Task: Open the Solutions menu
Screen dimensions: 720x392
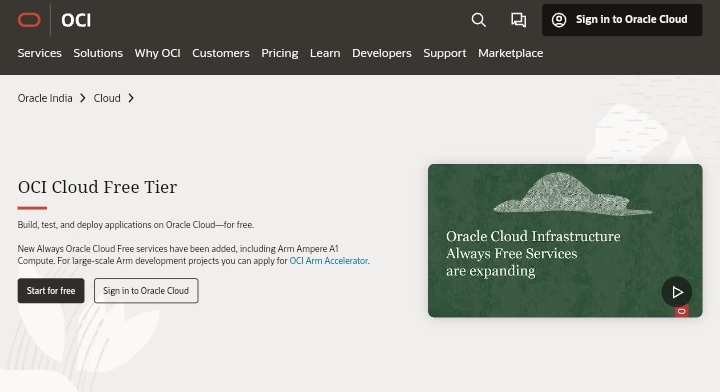Action: point(98,53)
